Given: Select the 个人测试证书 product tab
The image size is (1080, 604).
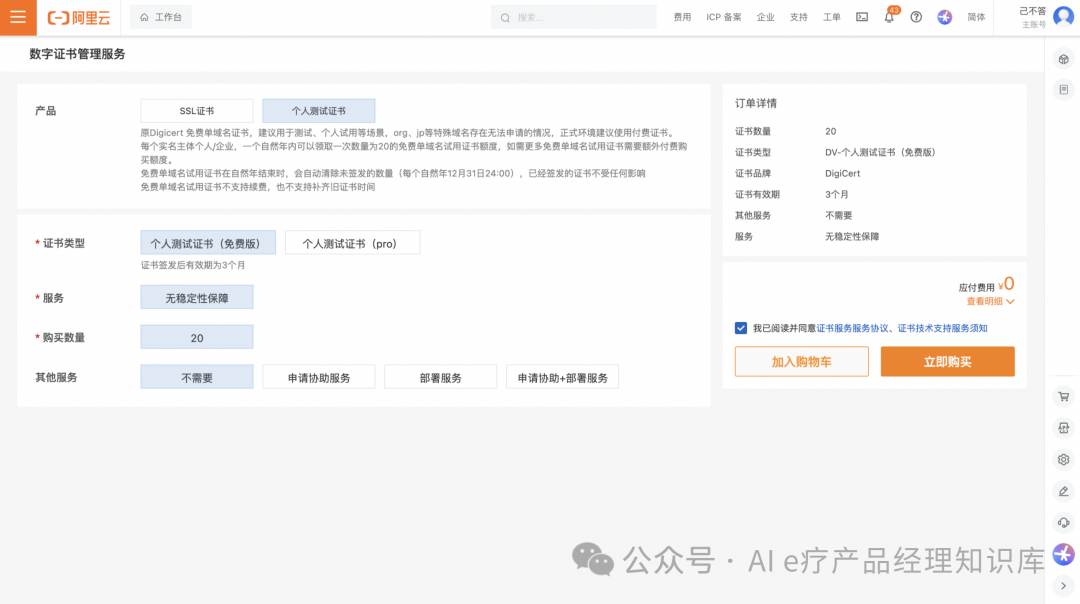Looking at the screenshot, I should point(319,111).
